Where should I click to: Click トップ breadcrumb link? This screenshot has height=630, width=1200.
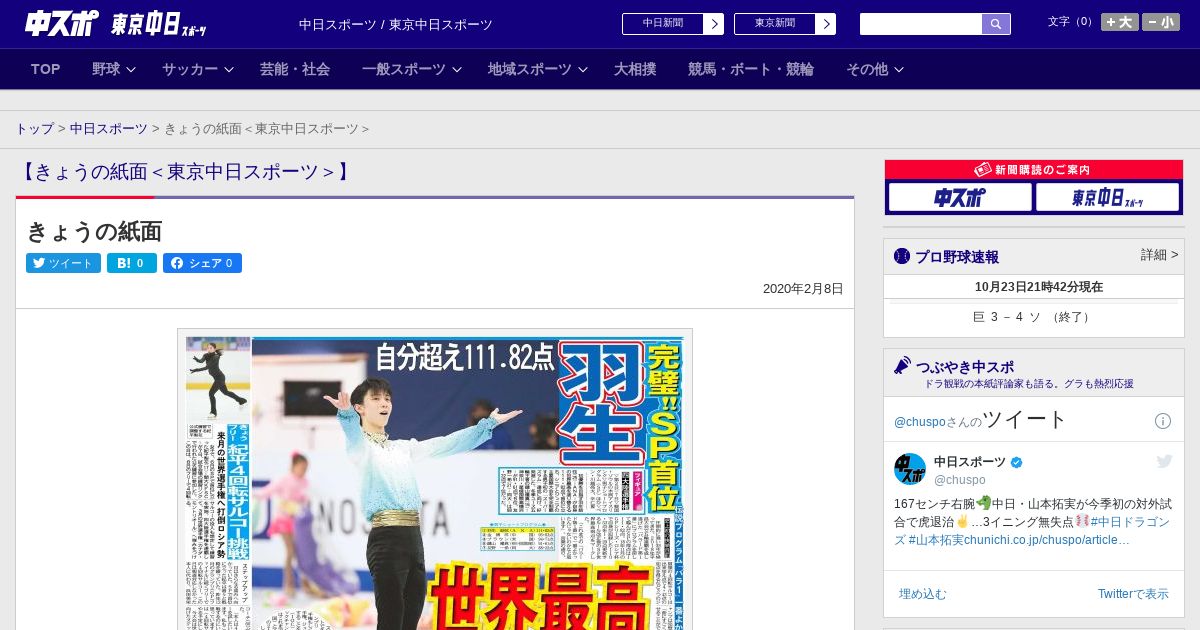click(35, 129)
